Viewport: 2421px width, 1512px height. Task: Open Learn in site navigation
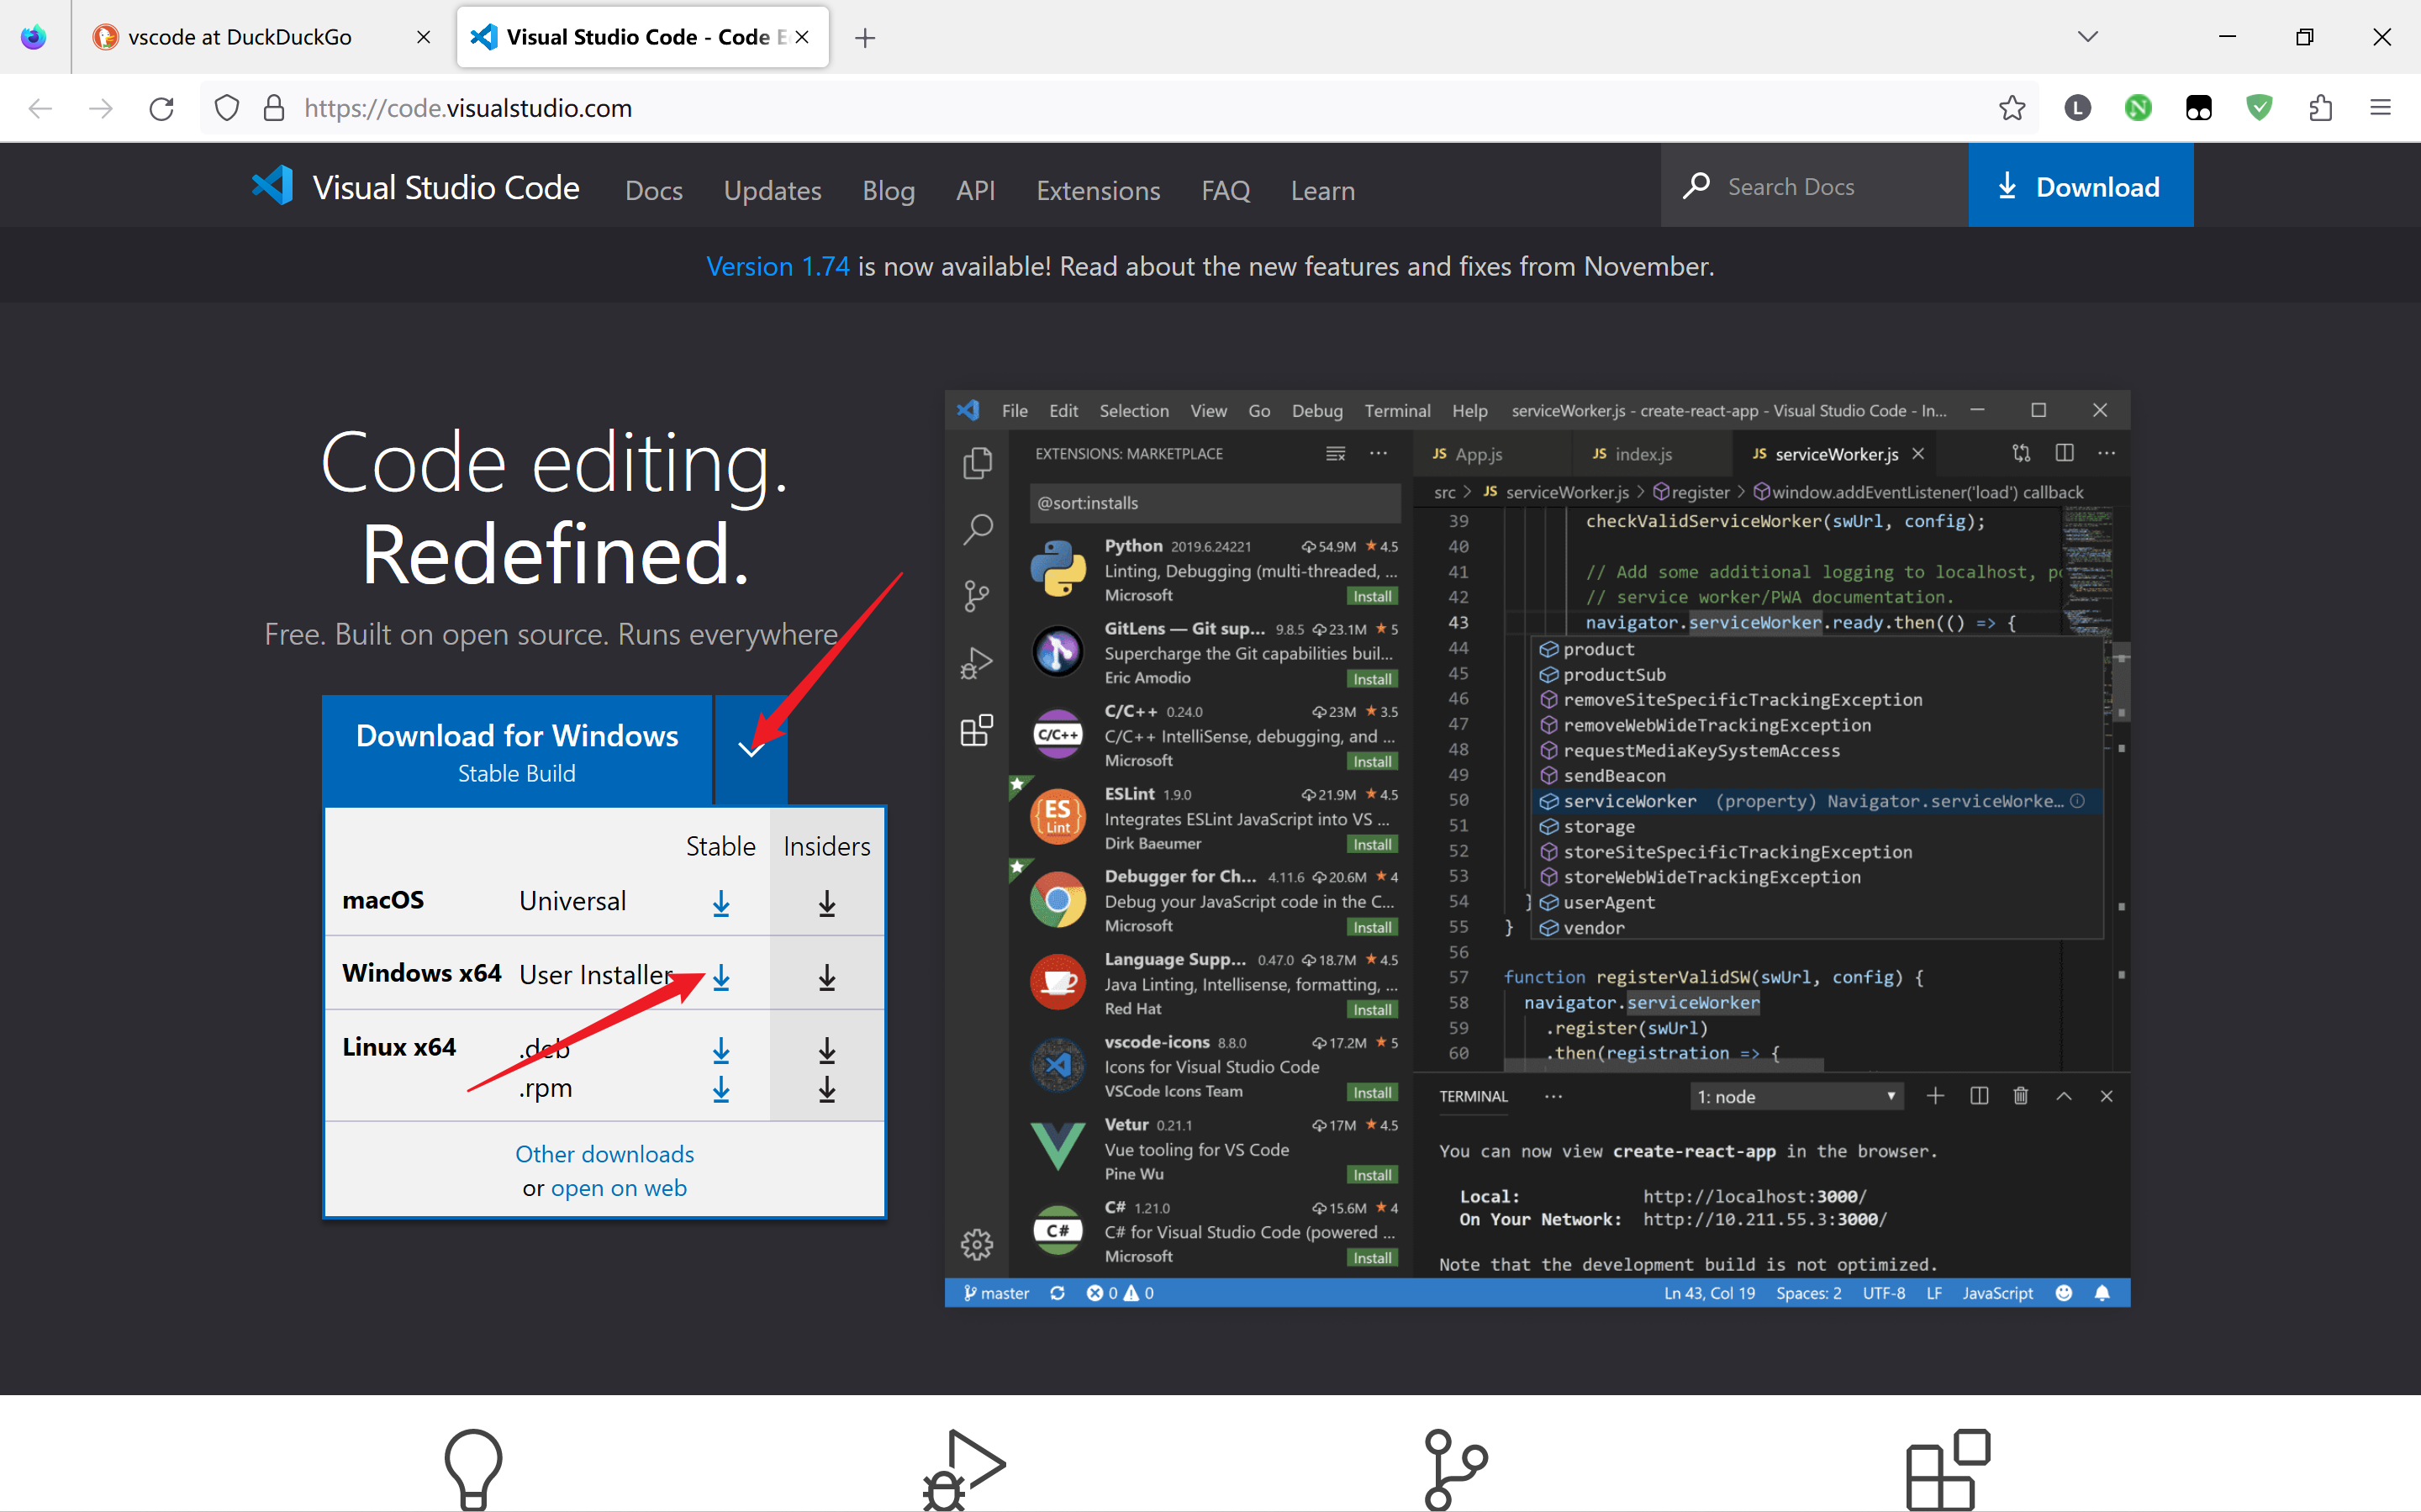1322,190
